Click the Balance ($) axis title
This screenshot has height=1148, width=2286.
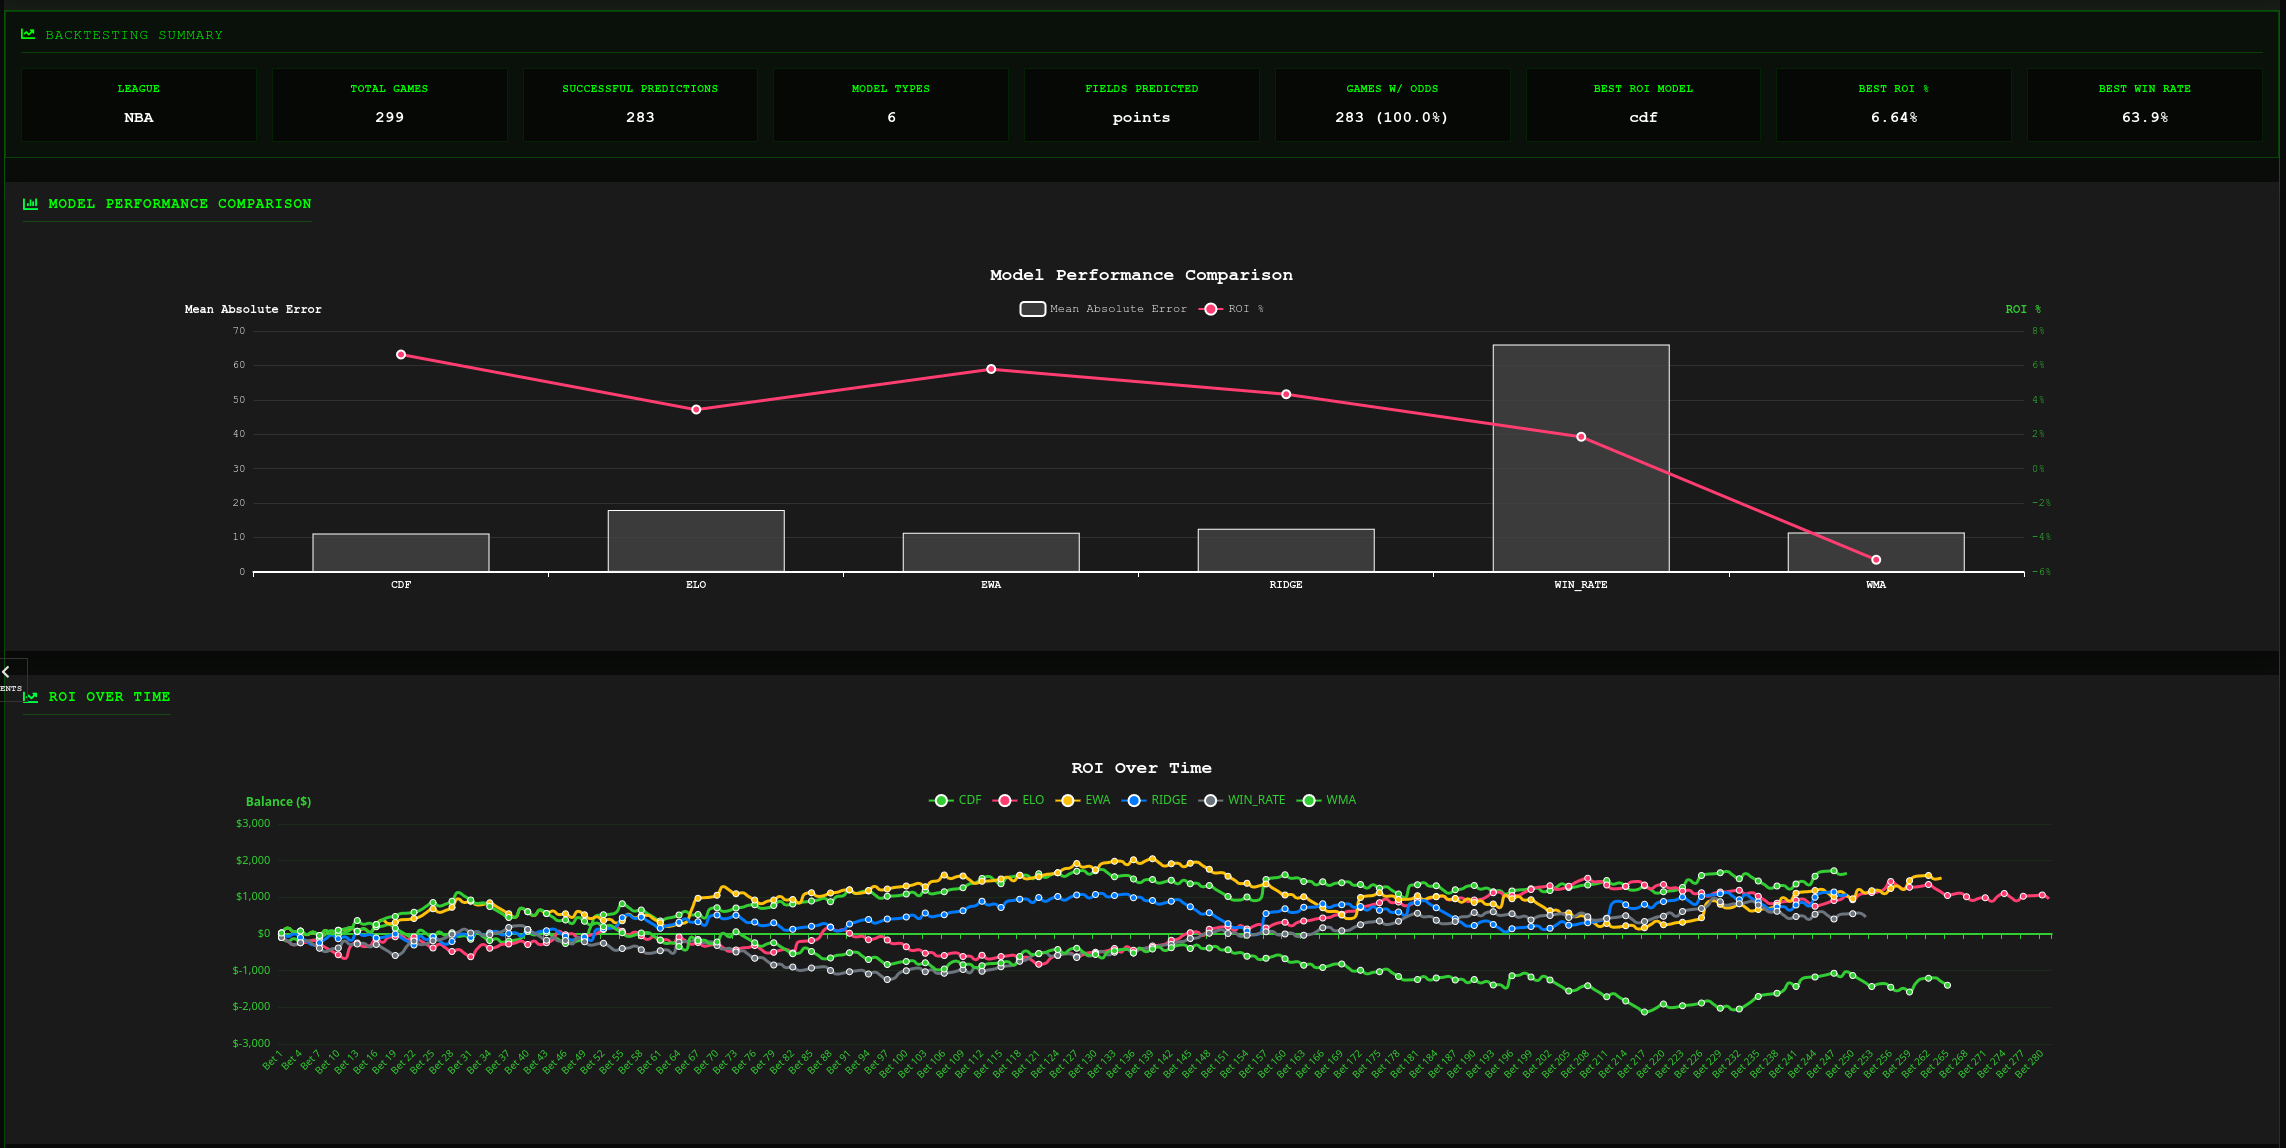pos(278,802)
